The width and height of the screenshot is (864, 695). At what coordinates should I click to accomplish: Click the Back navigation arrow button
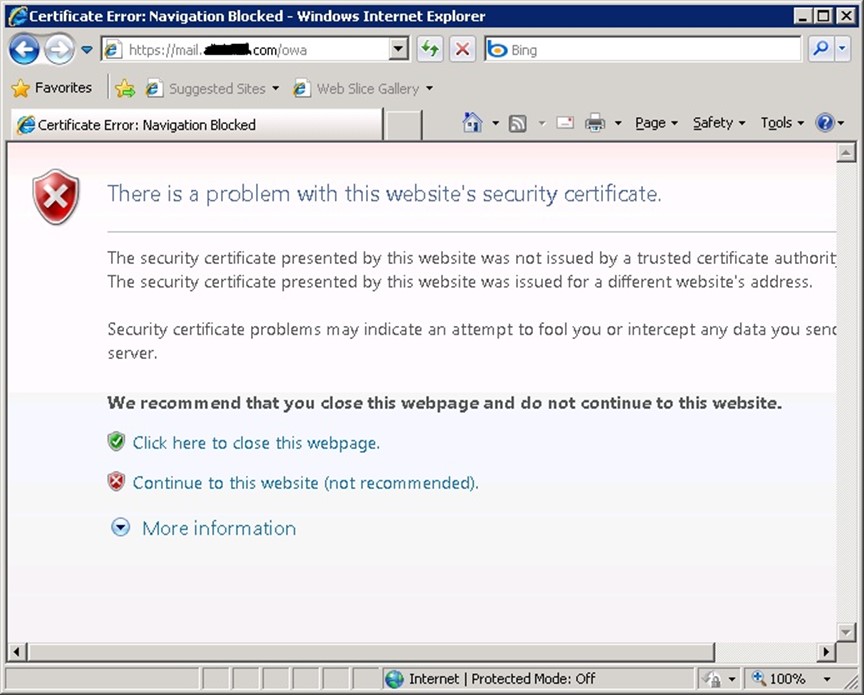click(24, 49)
